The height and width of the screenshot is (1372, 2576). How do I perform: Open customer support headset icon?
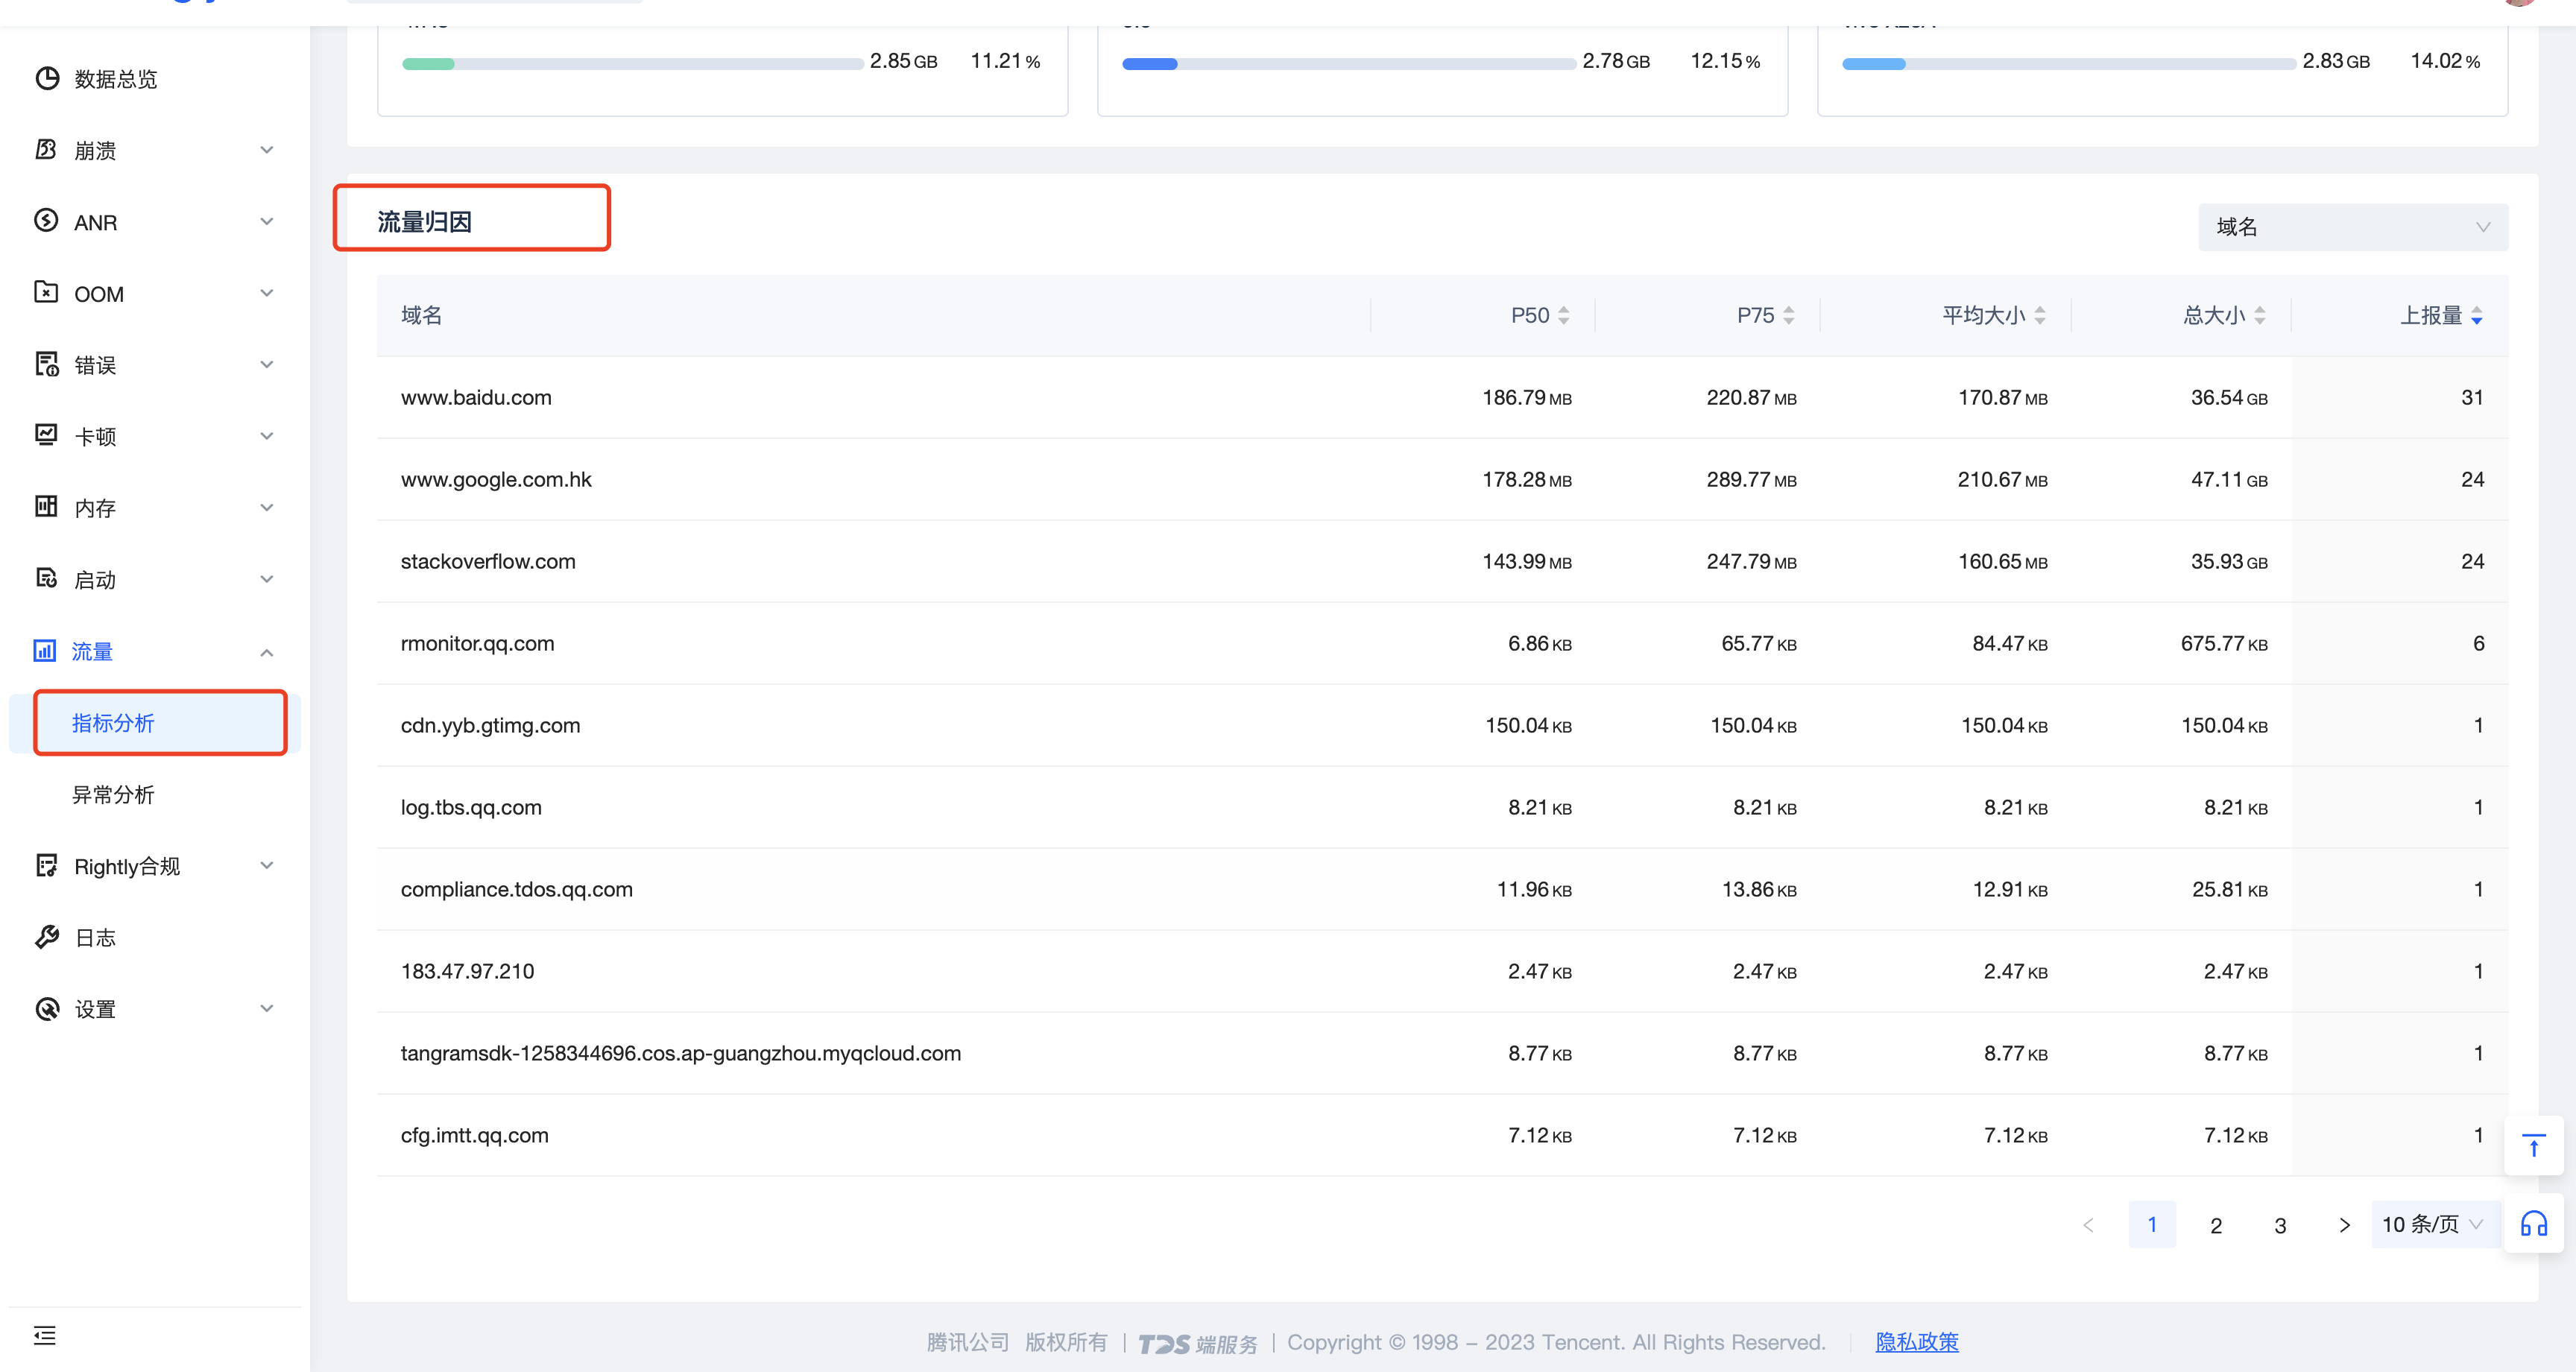[2533, 1223]
